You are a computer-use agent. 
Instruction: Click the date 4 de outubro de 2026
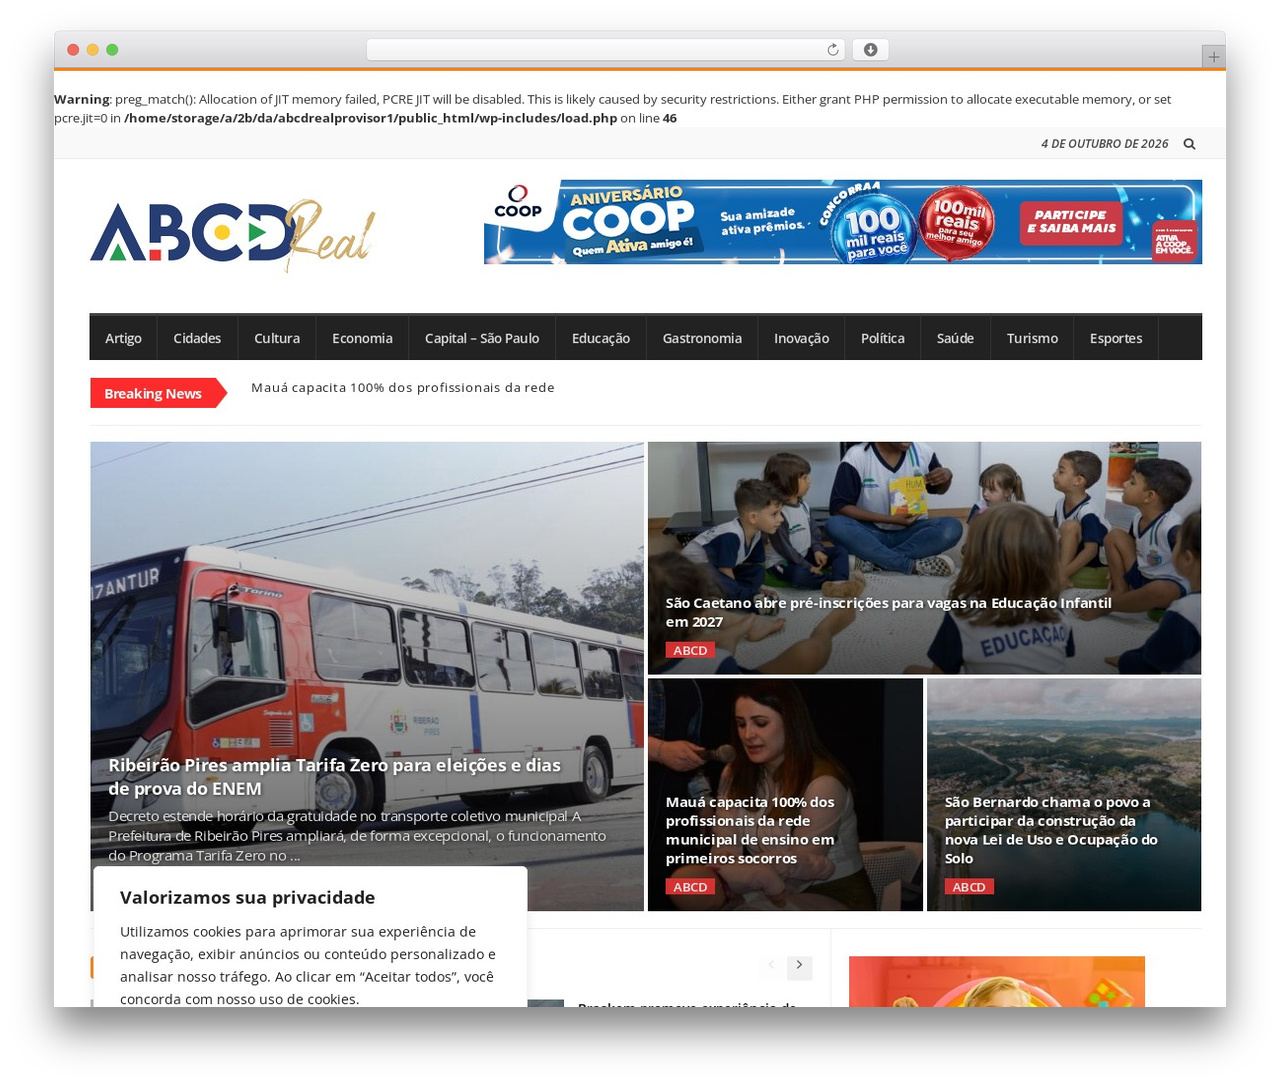(x=1104, y=144)
